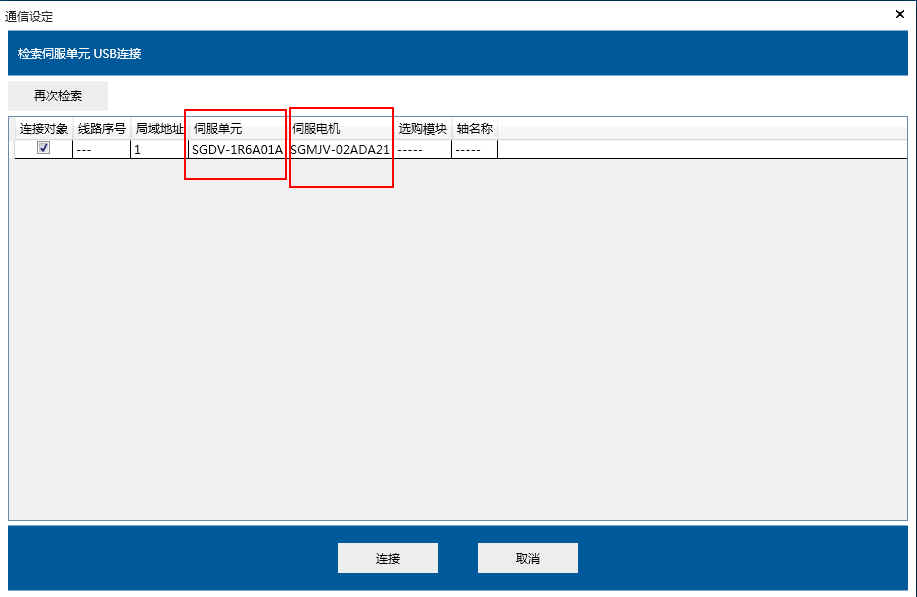Click the 局域地址 cell showing 1
Viewport: 917px width, 597px height.
click(159, 149)
